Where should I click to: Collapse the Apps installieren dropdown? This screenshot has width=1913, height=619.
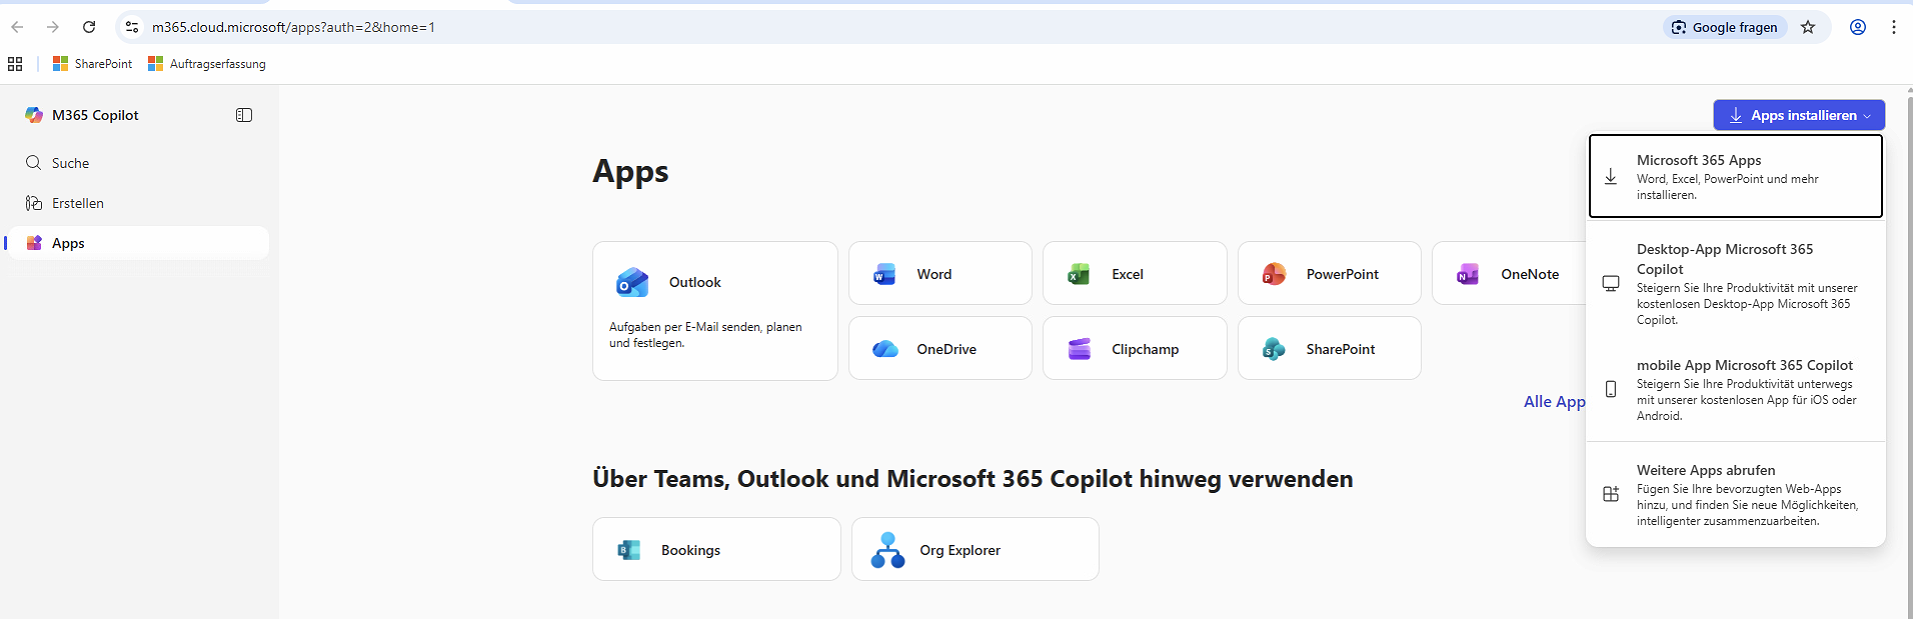coord(1798,115)
